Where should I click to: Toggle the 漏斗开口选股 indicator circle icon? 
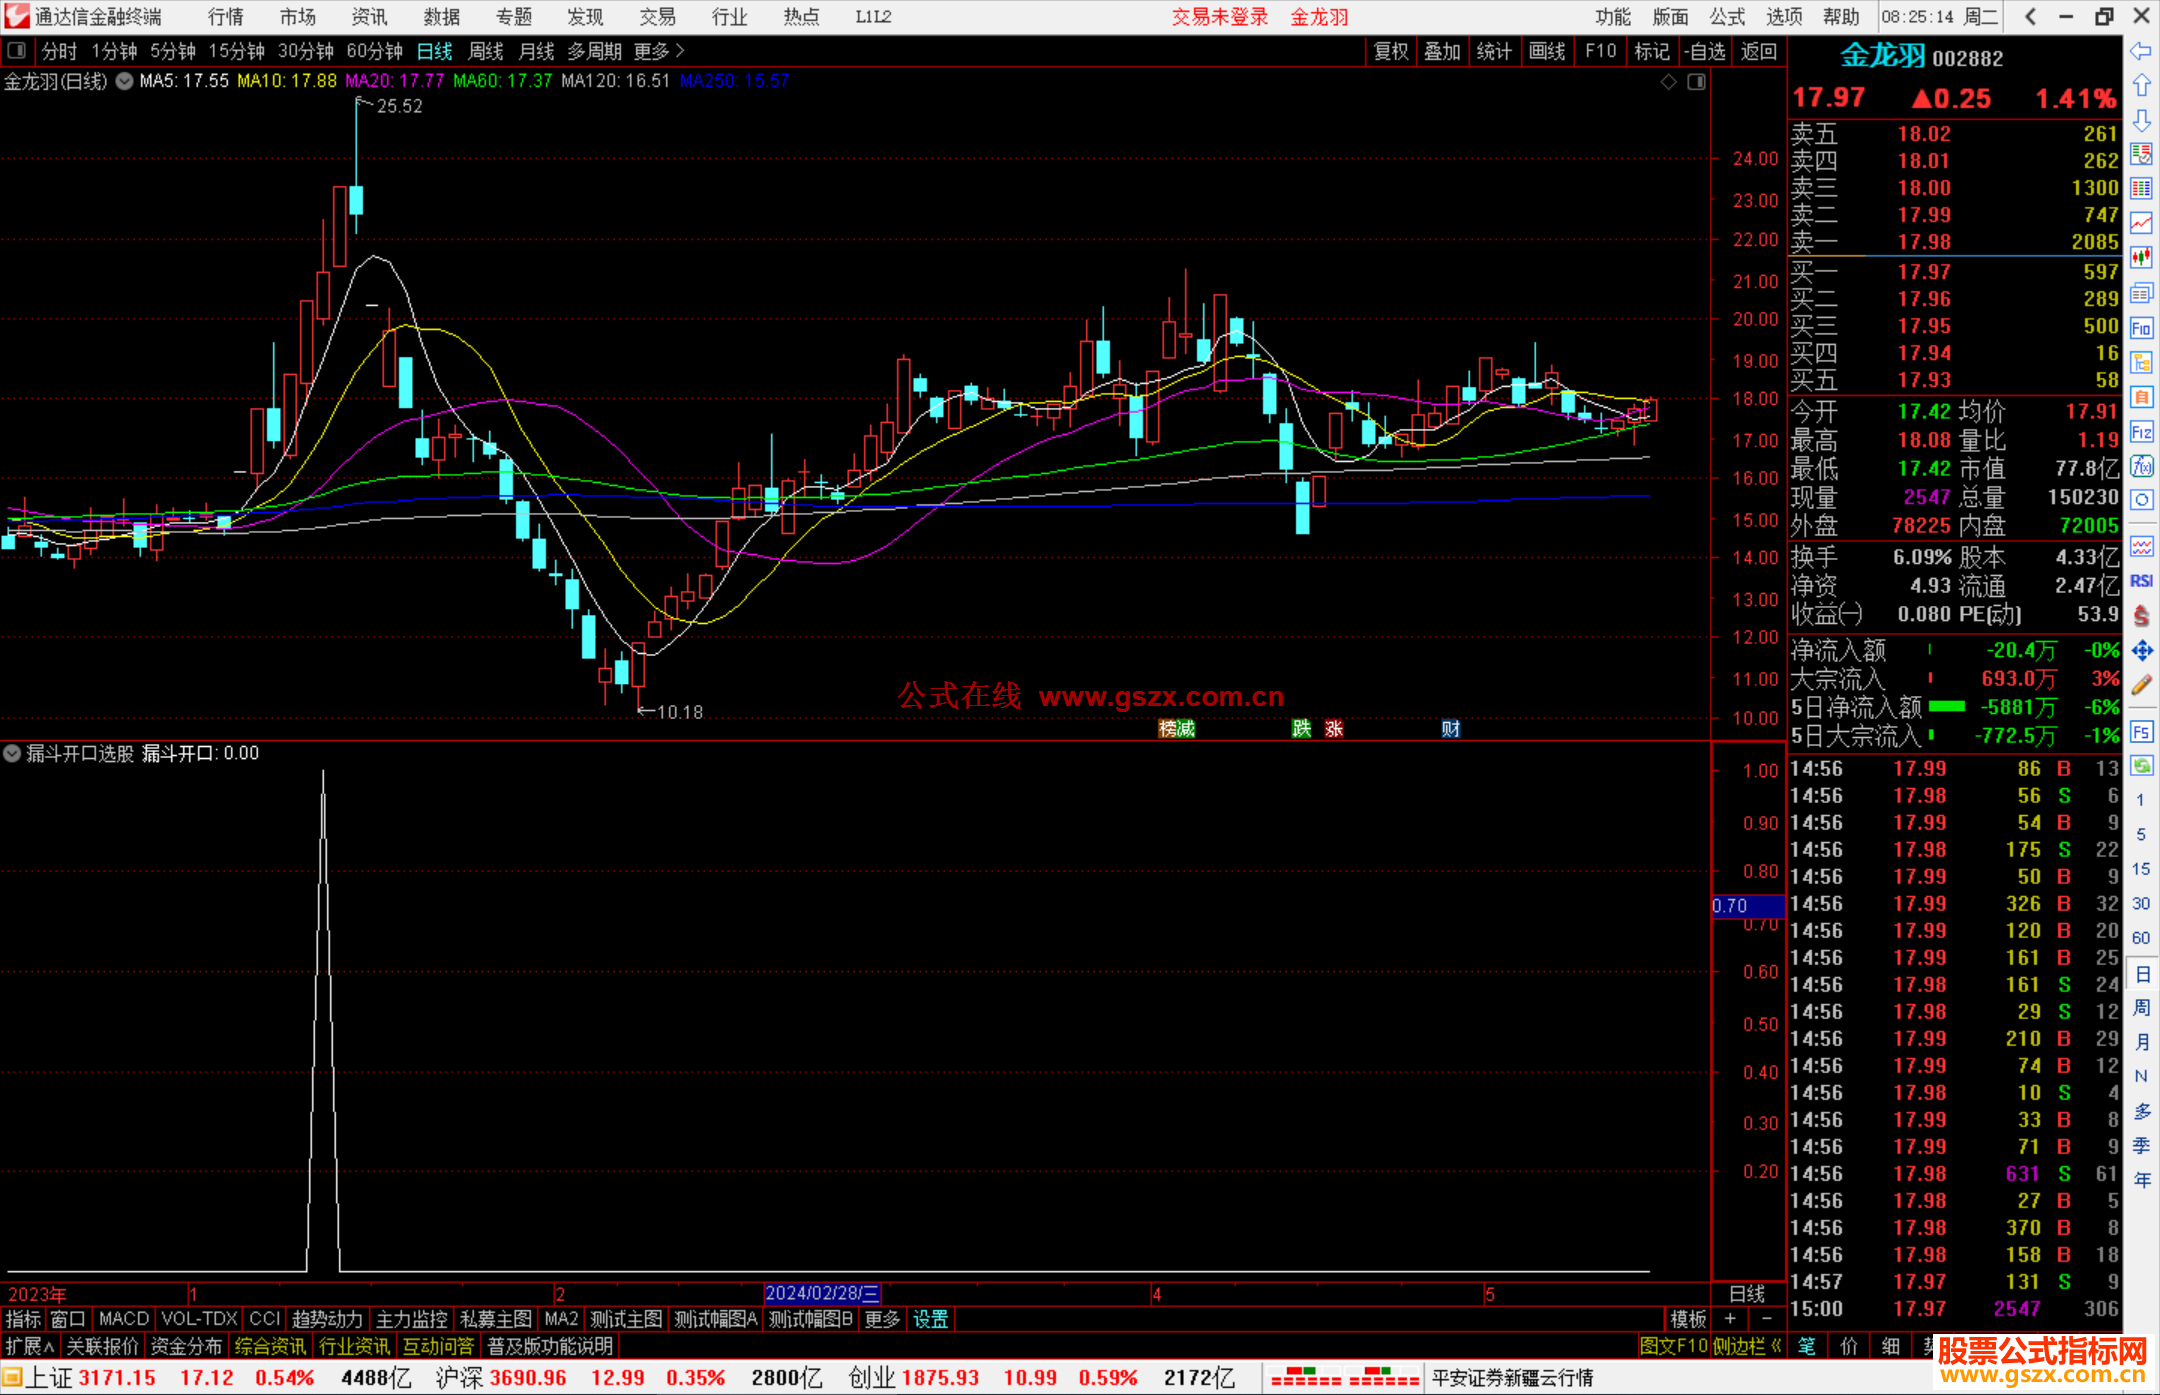coord(13,753)
